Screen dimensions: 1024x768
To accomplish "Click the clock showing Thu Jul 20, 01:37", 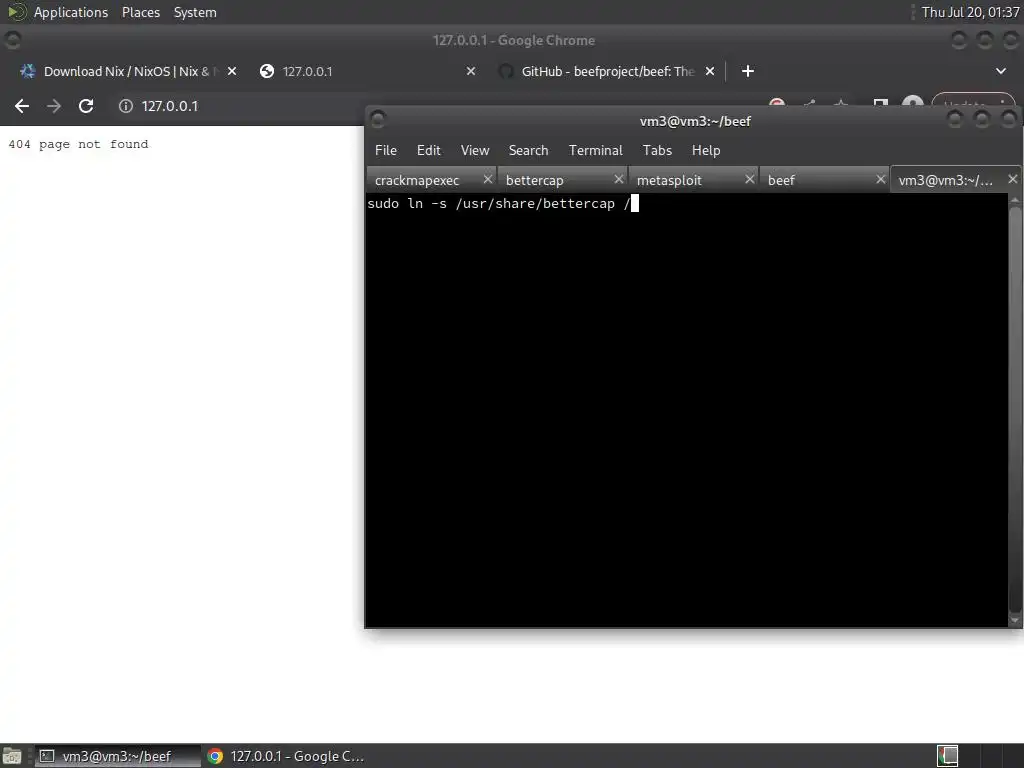I will pyautogui.click(x=970, y=12).
